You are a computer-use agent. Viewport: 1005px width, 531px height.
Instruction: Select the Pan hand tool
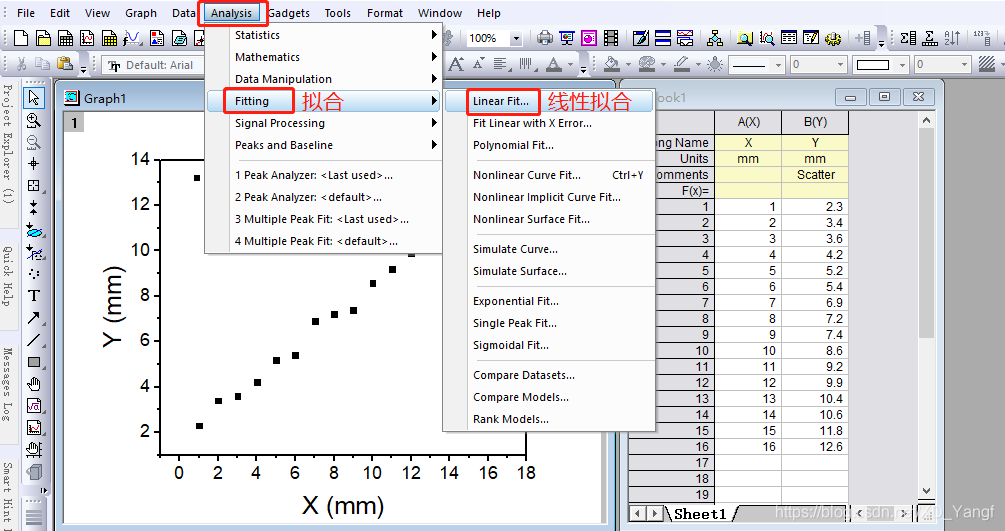point(33,384)
